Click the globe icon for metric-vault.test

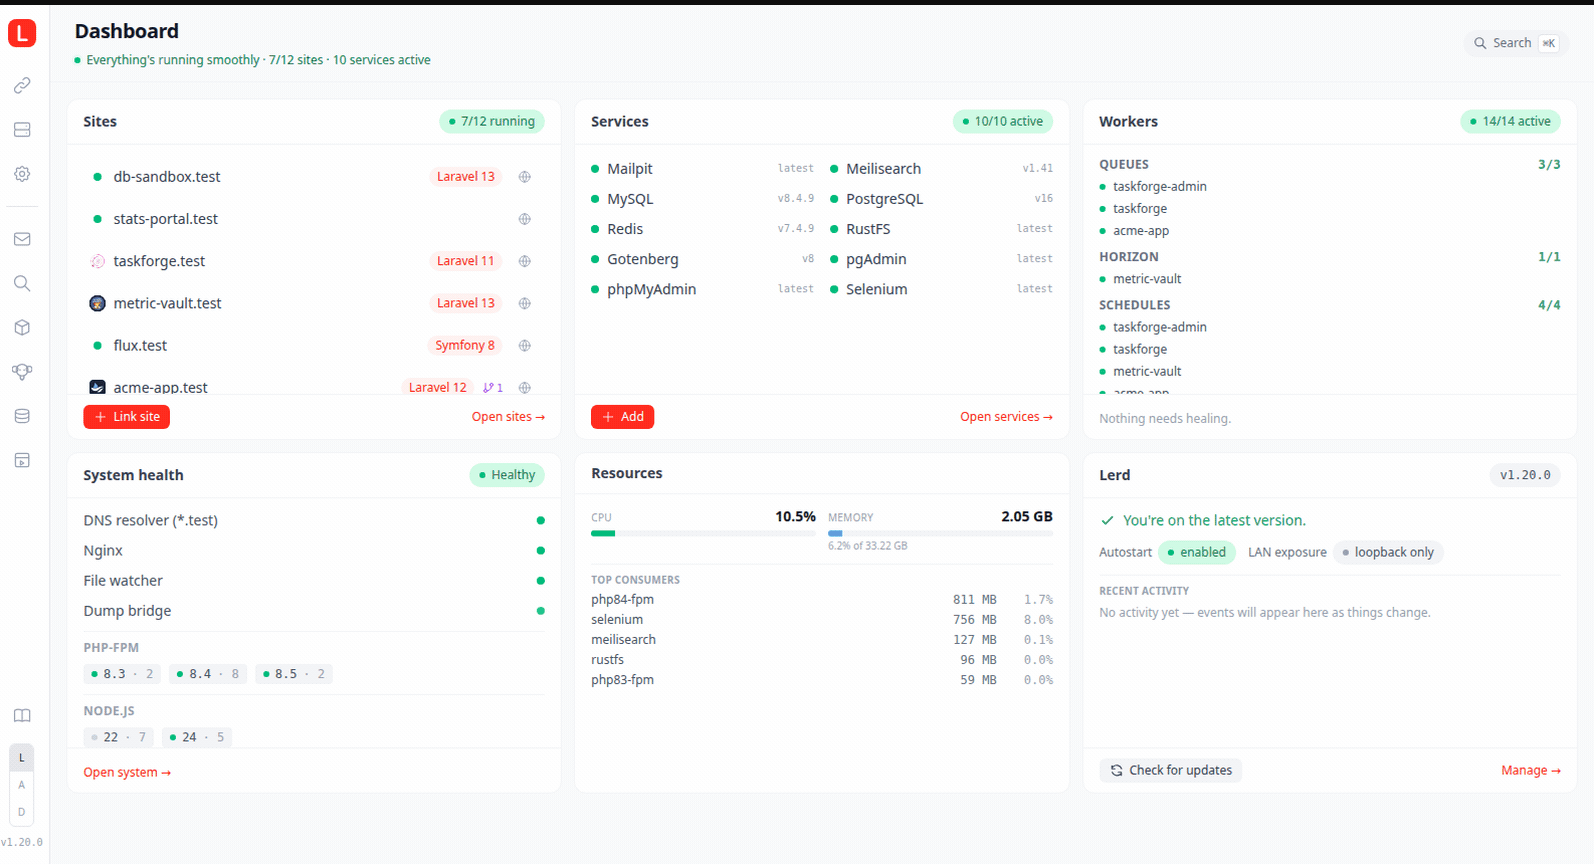pyautogui.click(x=525, y=303)
